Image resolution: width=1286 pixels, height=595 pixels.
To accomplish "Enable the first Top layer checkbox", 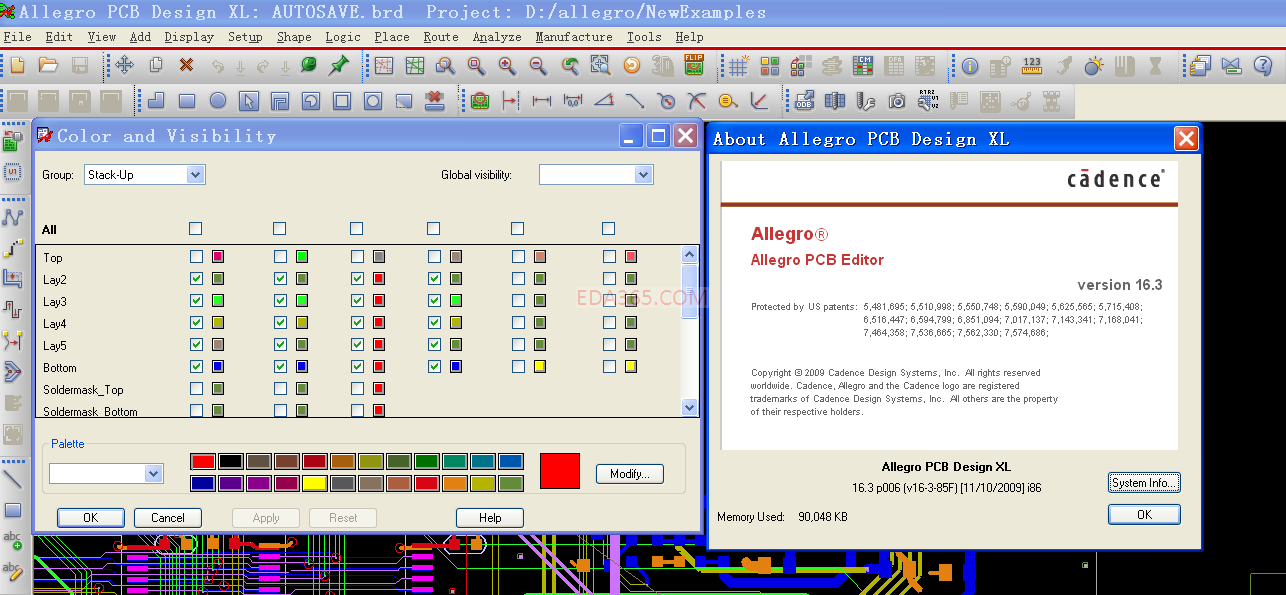I will point(196,257).
